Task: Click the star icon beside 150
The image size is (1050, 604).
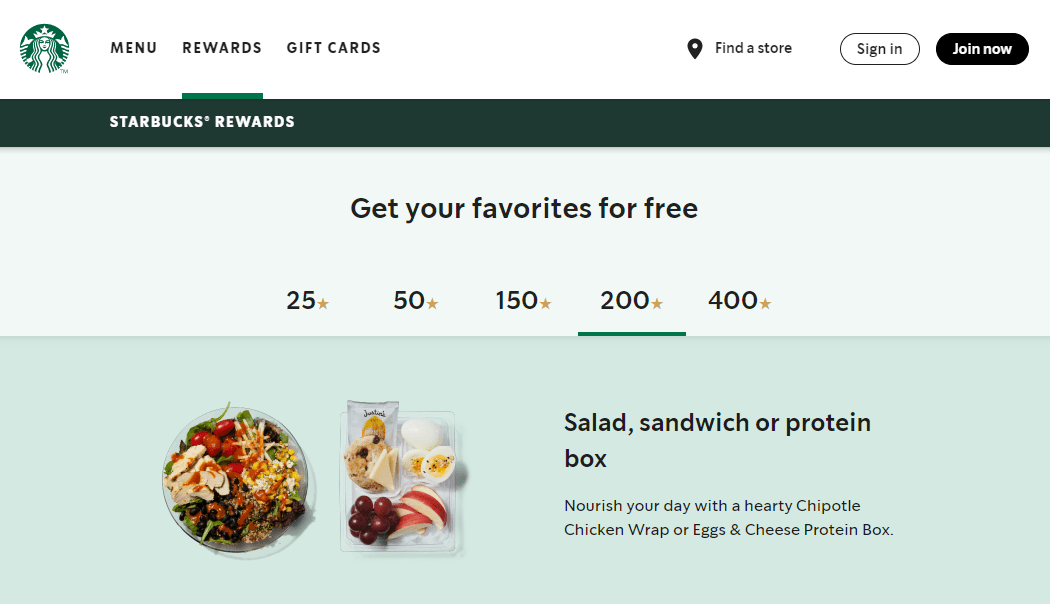Action: point(545,302)
